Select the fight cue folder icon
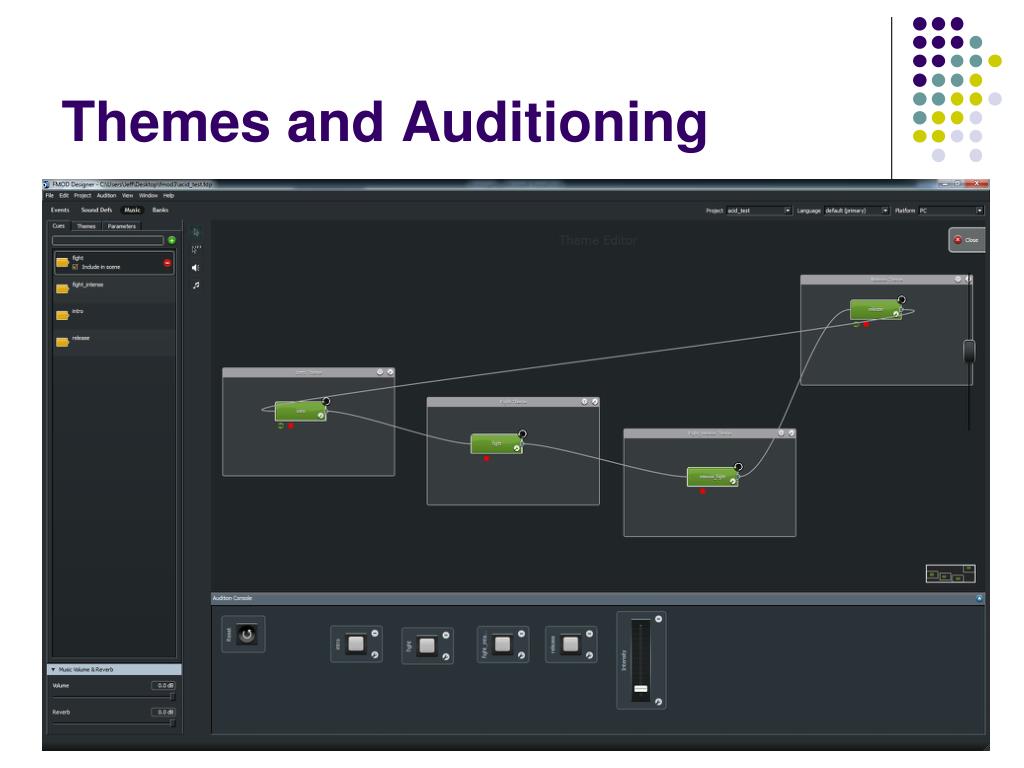This screenshot has width=1024, height=768. 63,263
